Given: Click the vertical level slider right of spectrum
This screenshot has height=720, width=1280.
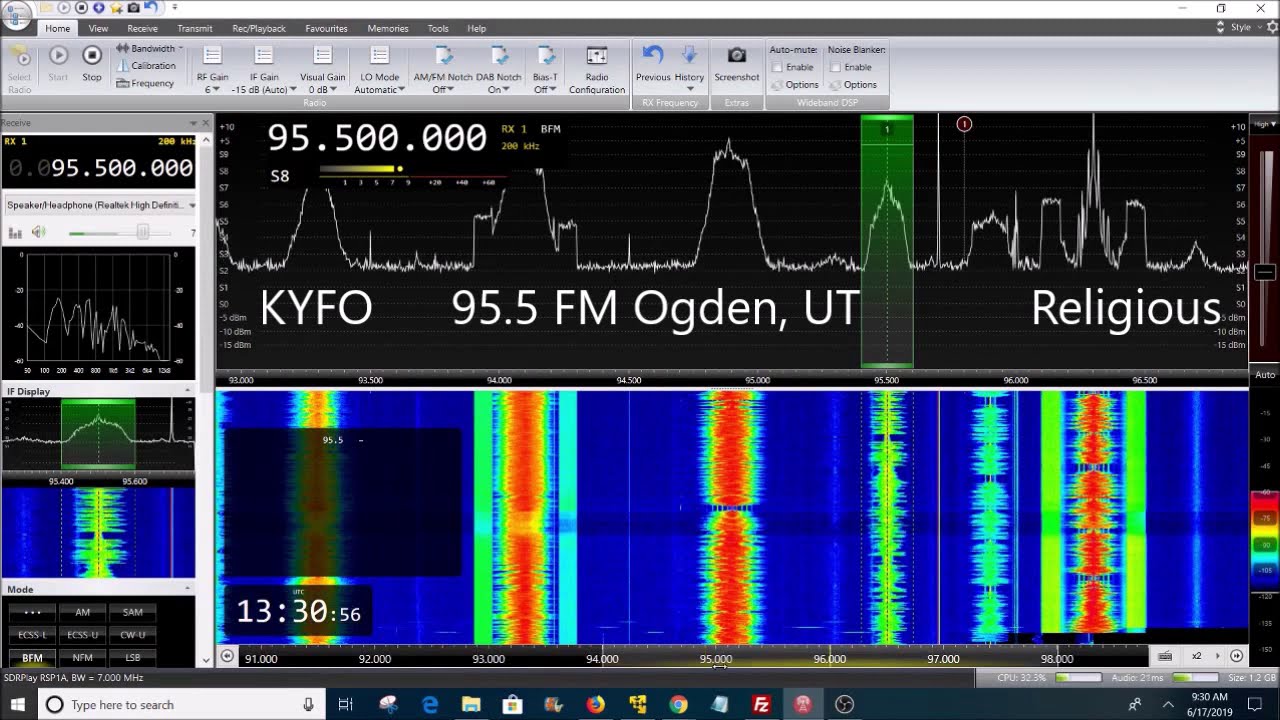Looking at the screenshot, I should point(1264,272).
